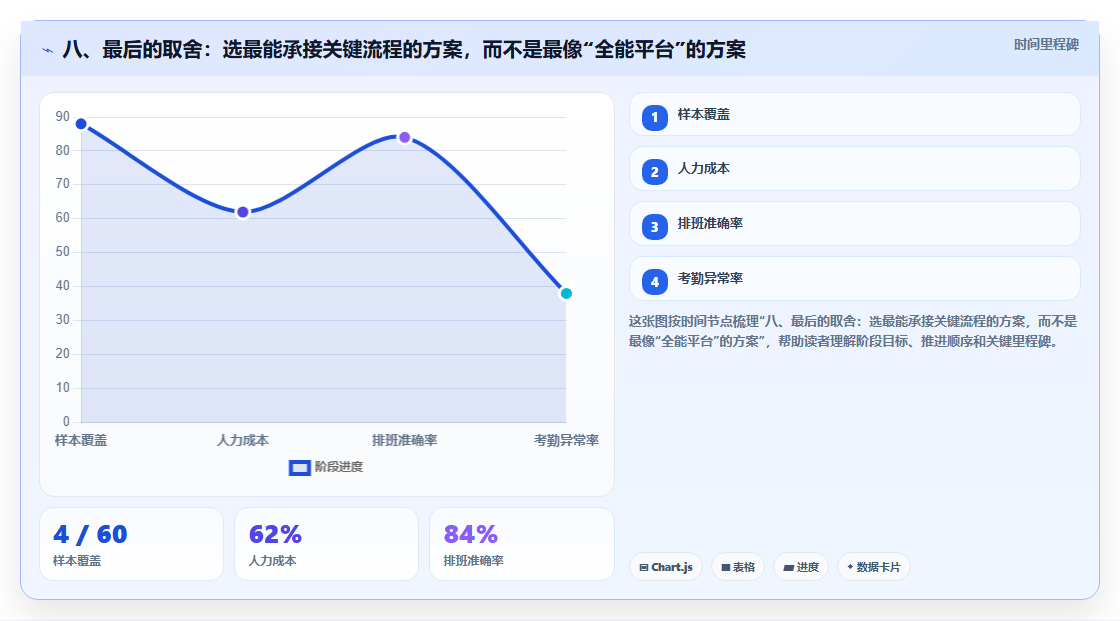Click the Chart.js tag

click(x=666, y=567)
